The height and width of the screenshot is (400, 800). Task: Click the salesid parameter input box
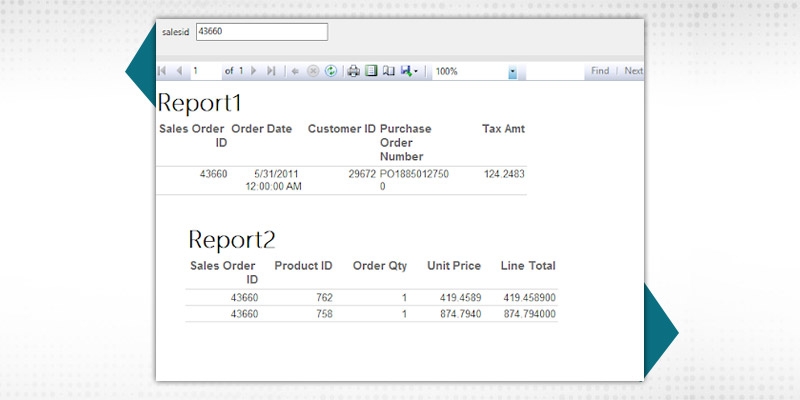coord(262,32)
